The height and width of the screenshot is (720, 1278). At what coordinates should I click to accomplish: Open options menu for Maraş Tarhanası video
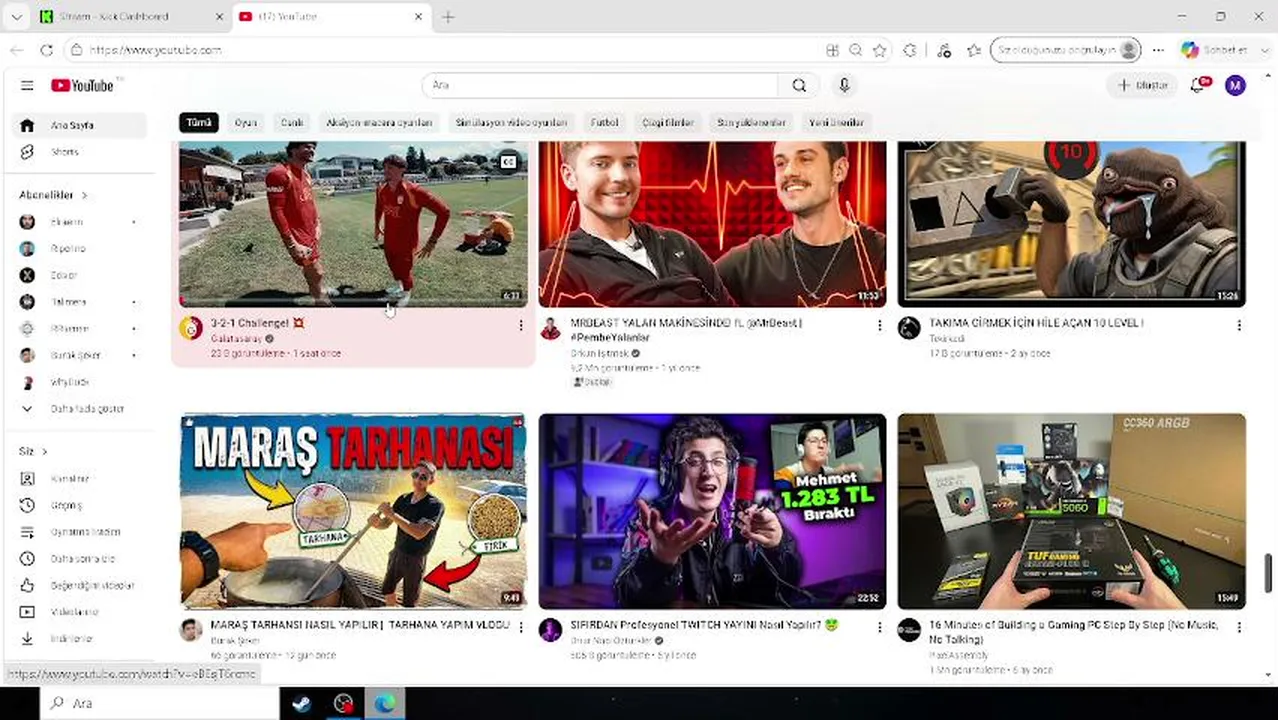pyautogui.click(x=520, y=627)
